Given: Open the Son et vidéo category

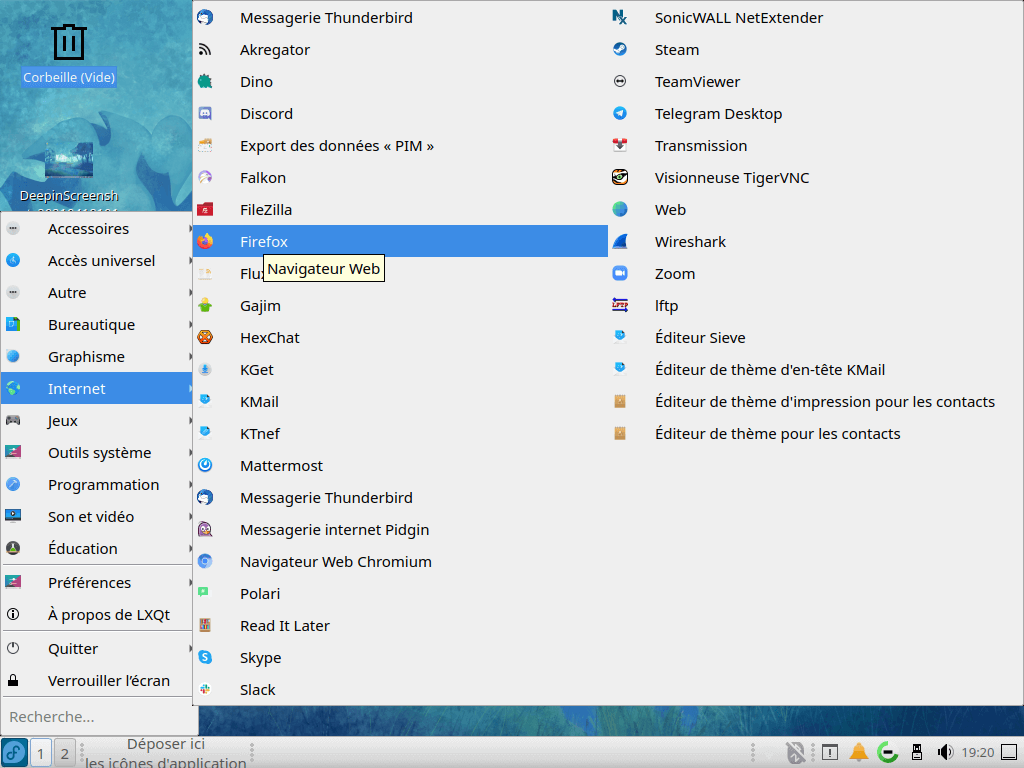Looking at the screenshot, I should coord(97,517).
